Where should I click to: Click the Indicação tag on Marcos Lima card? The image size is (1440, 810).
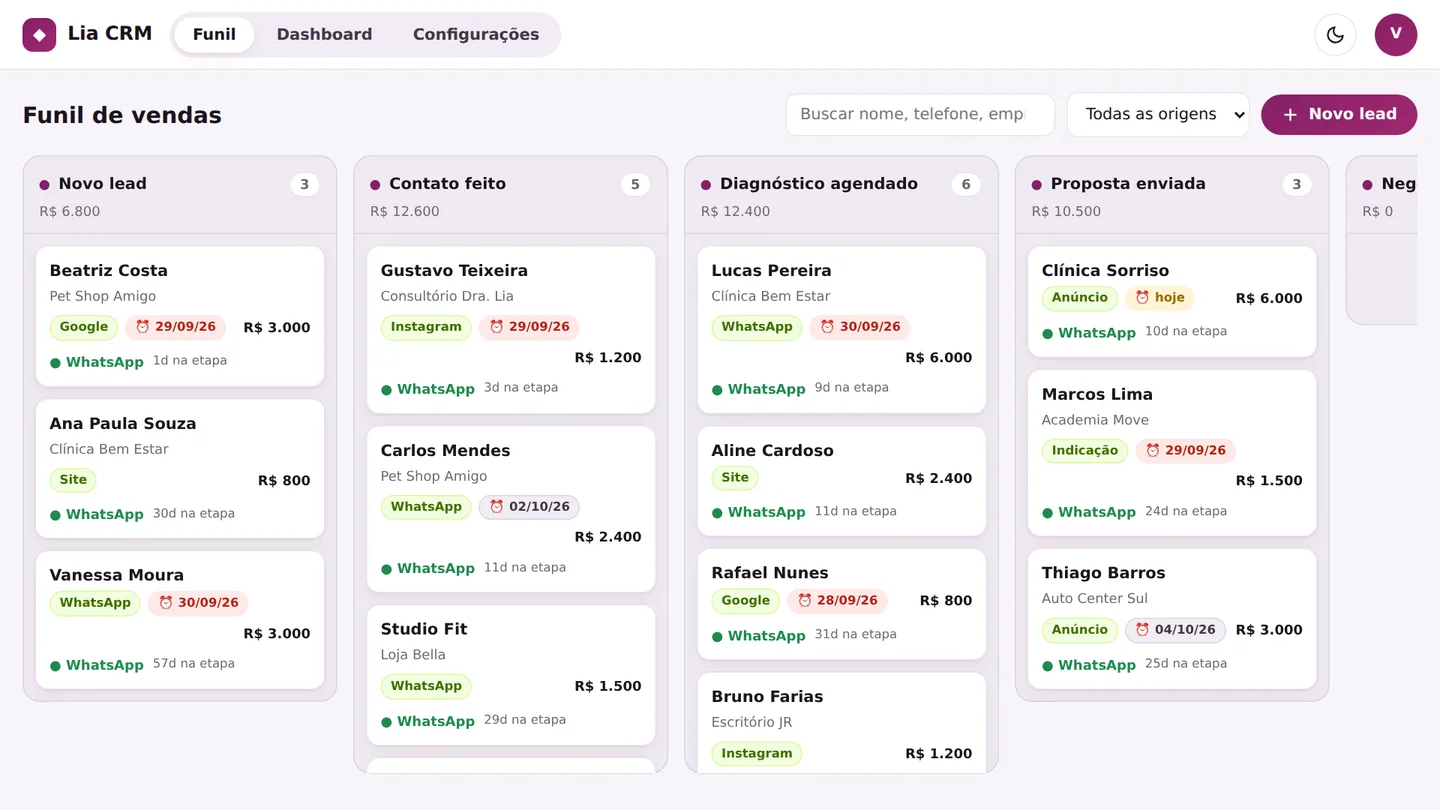[x=1085, y=451]
